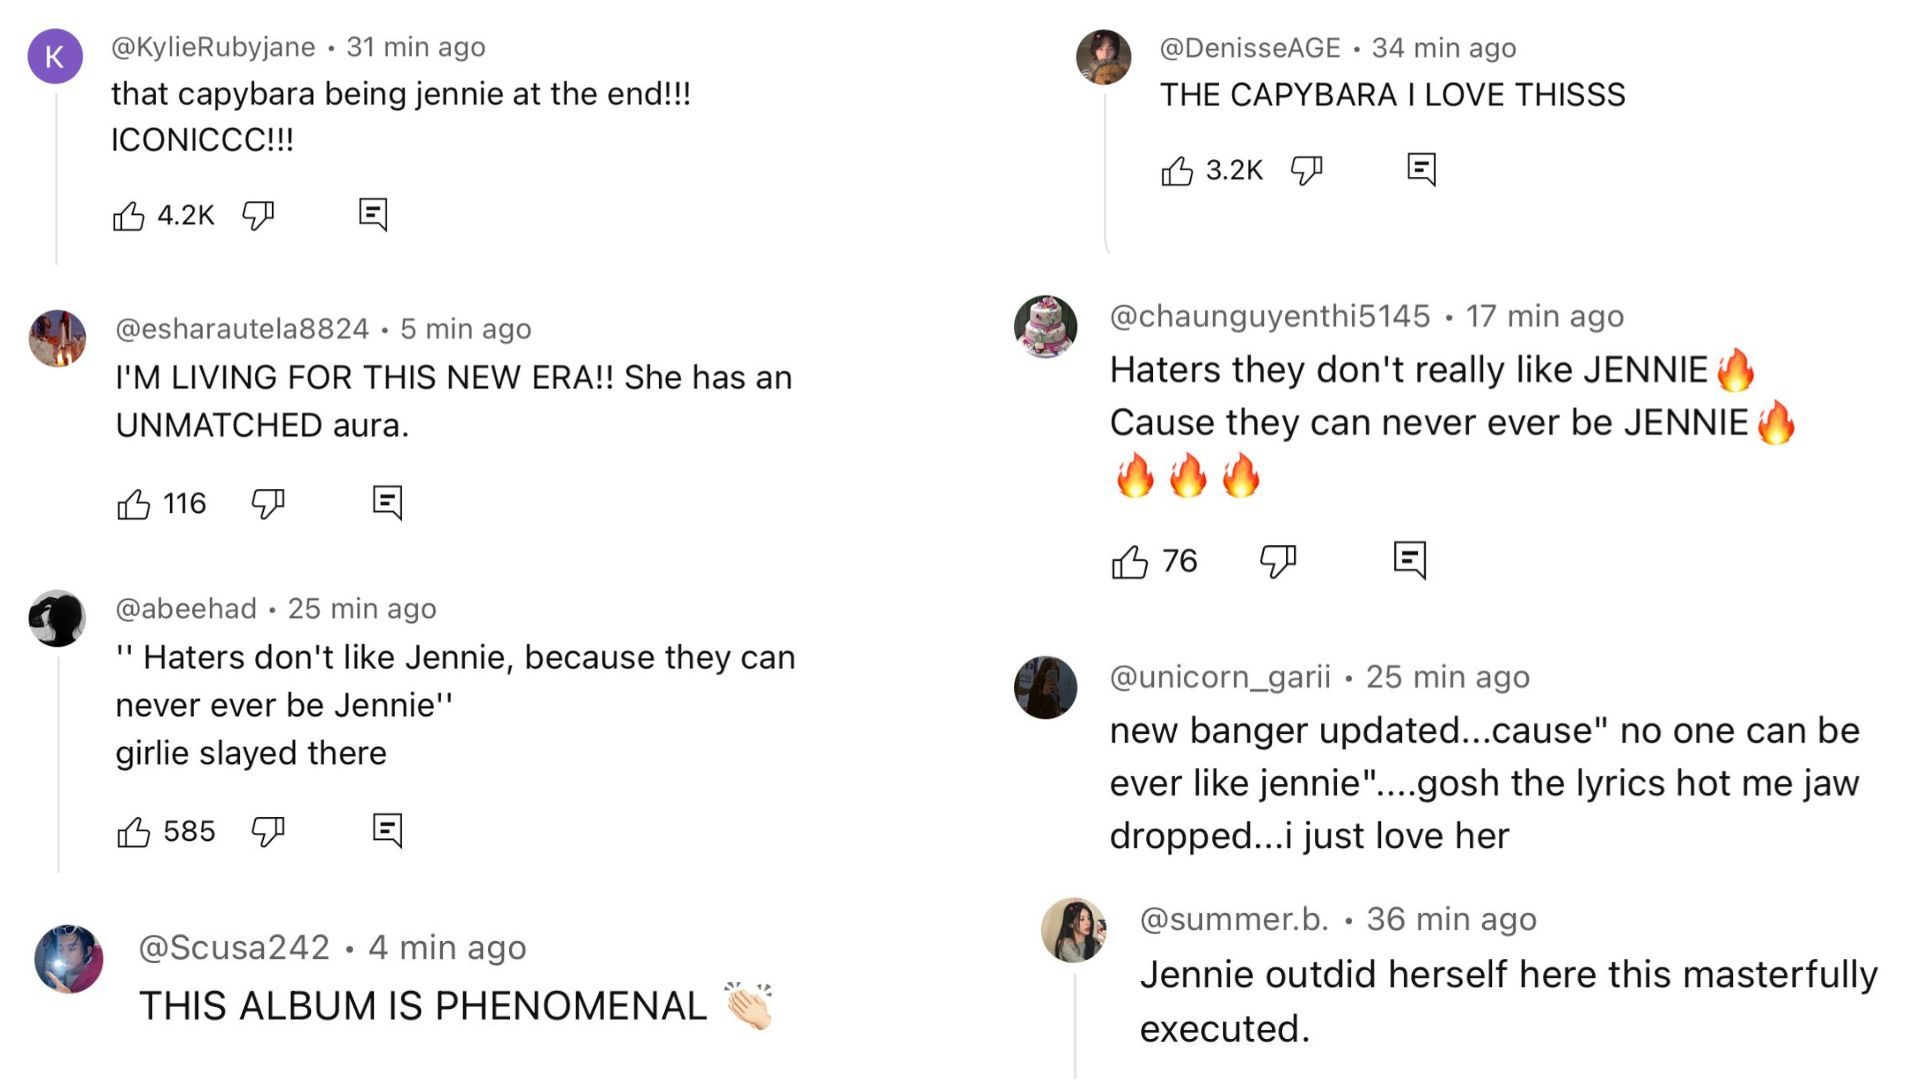The height and width of the screenshot is (1080, 1920).
Task: Reply to @esharautela8824's comment
Action: (x=387, y=502)
